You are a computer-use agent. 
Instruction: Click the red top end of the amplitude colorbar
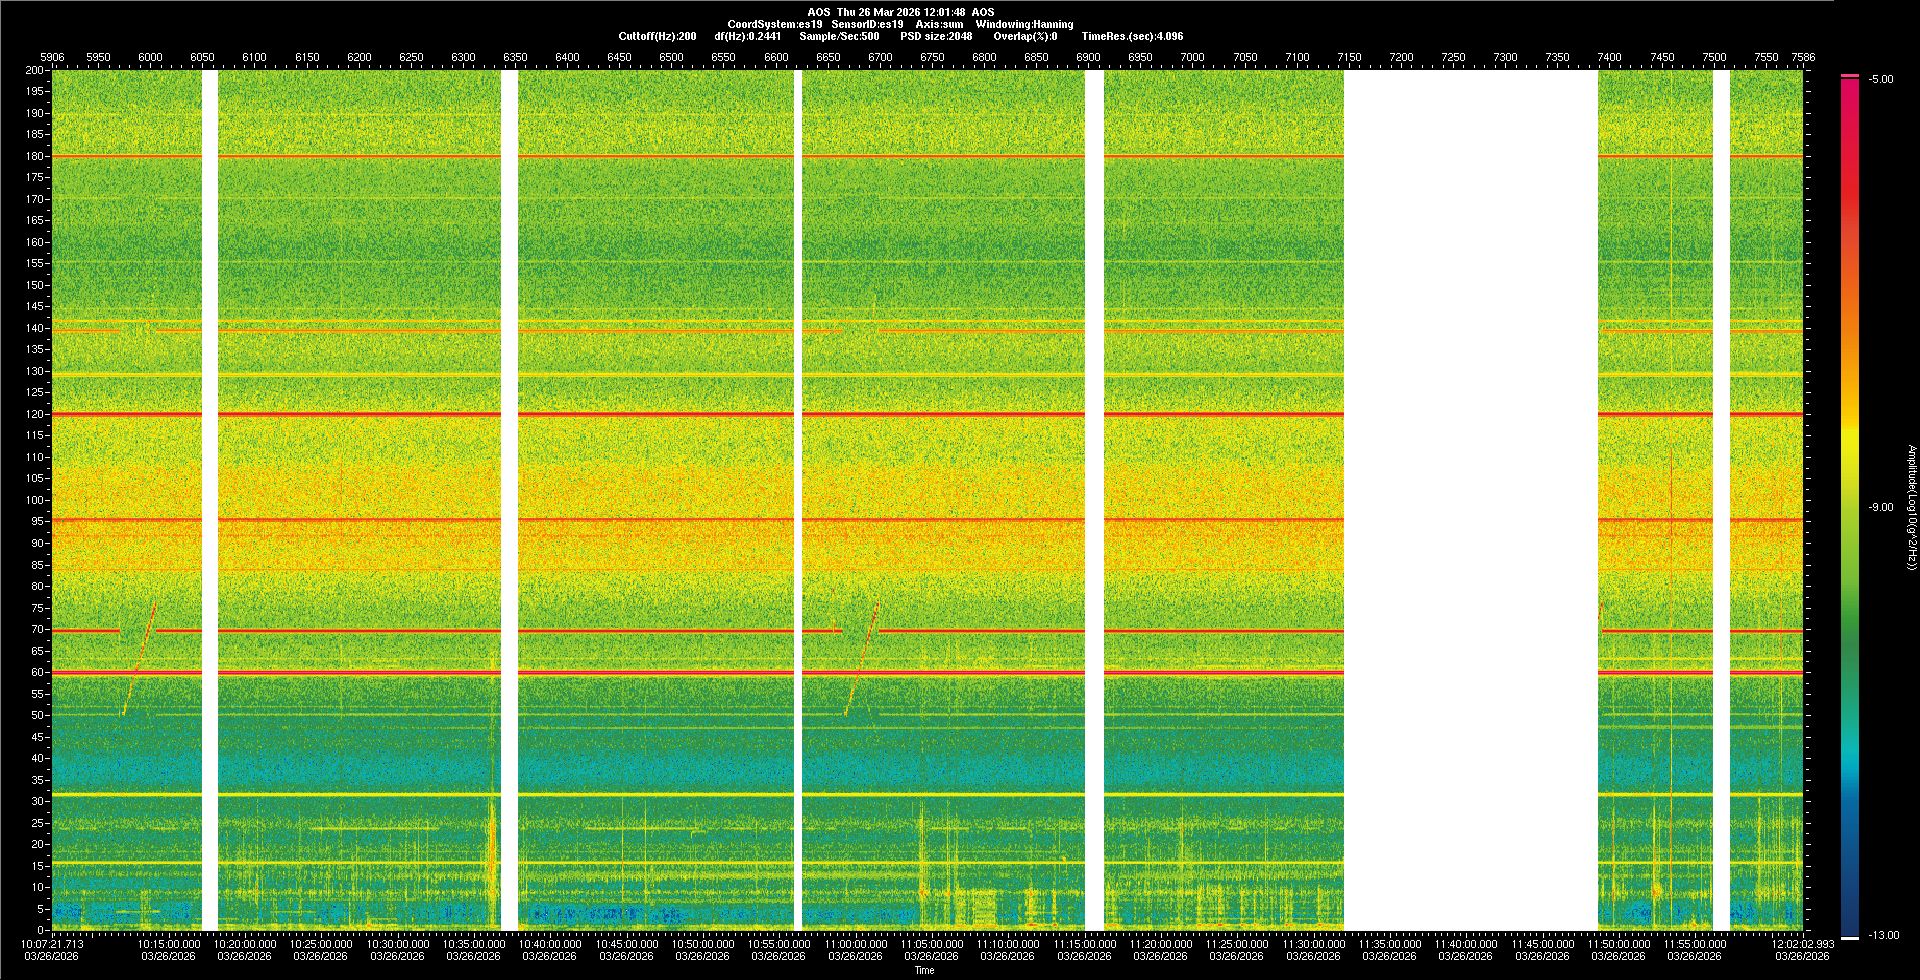[1850, 82]
